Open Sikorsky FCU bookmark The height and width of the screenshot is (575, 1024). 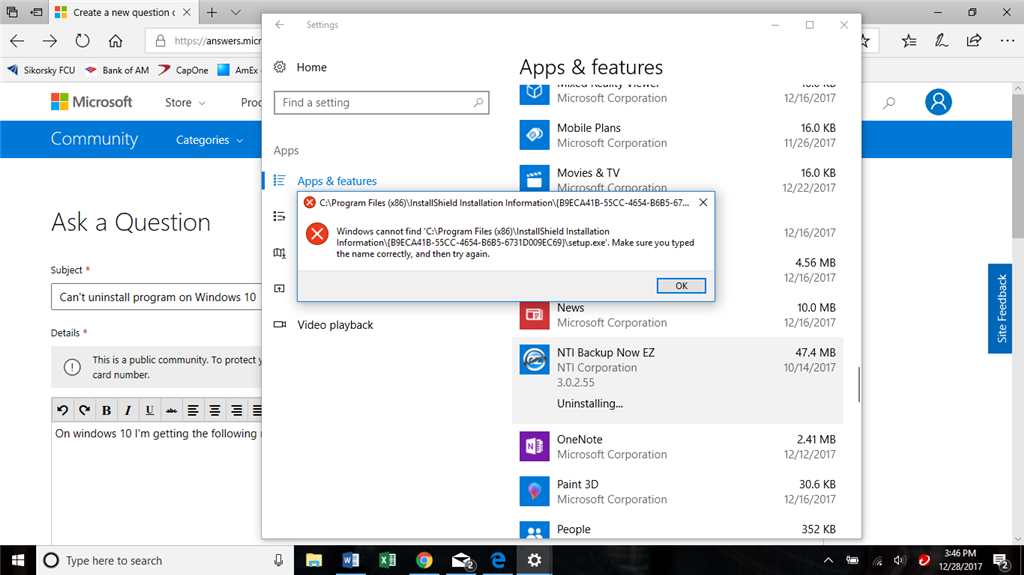41,70
